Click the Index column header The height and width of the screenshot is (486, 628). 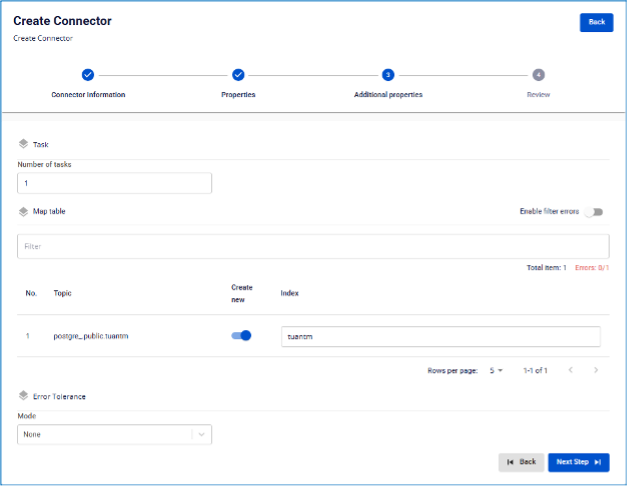(290, 293)
